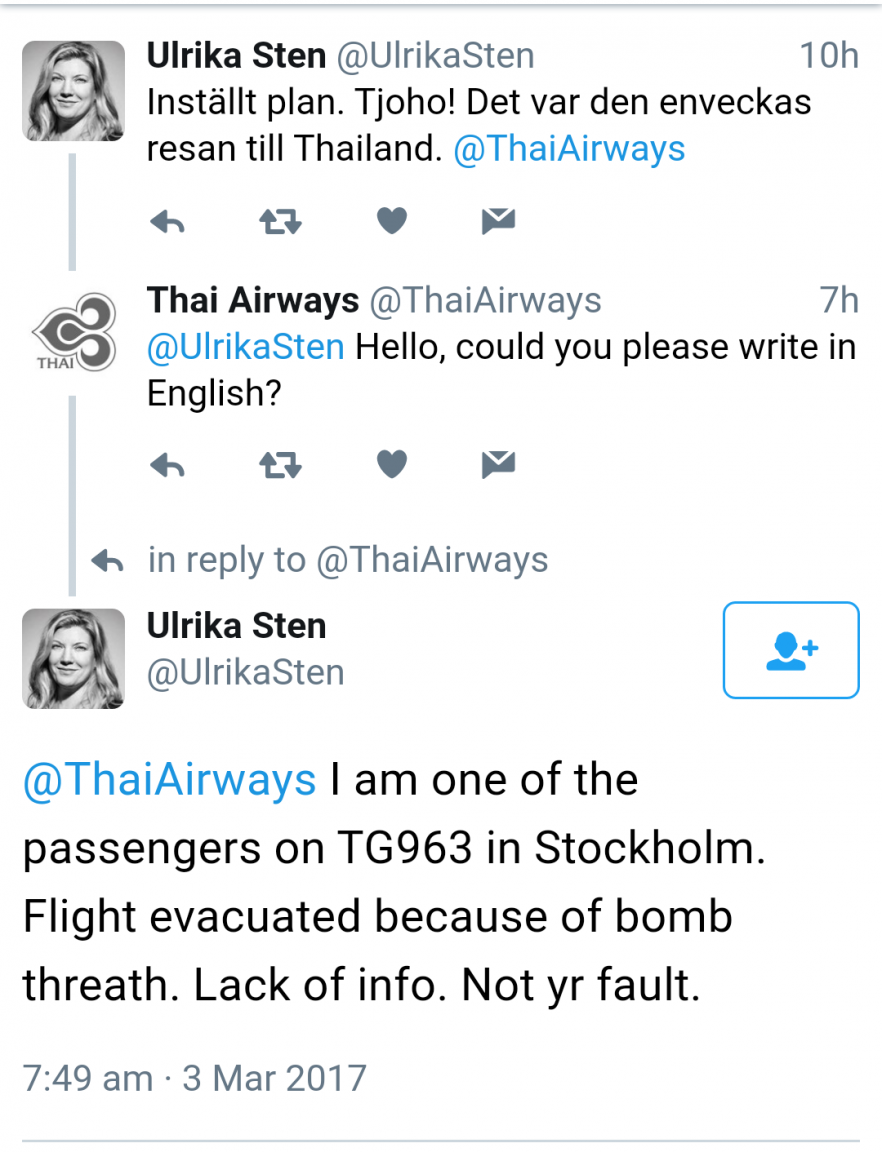
Task: Open 'in reply to @ThaiAirways' link
Action: point(348,561)
